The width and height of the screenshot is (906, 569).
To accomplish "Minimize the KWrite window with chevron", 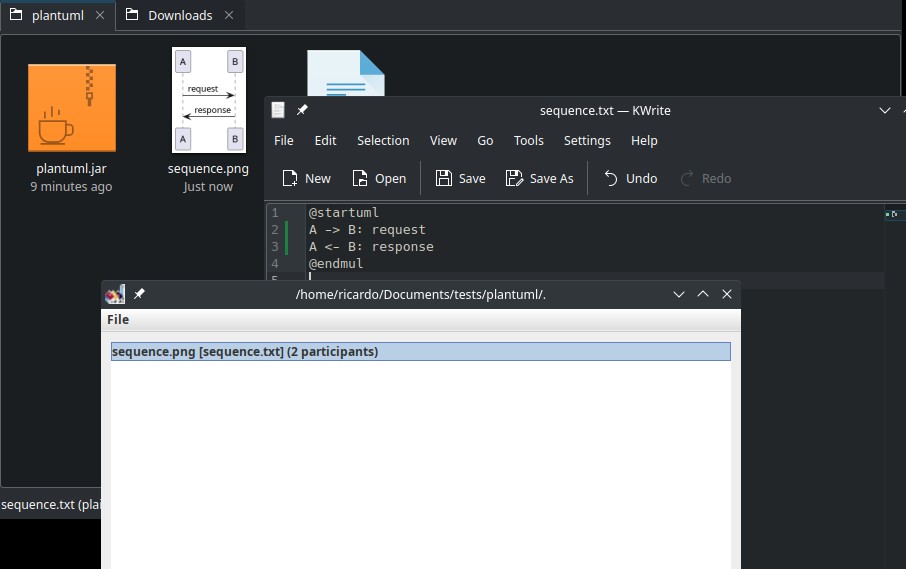I will coord(885,110).
